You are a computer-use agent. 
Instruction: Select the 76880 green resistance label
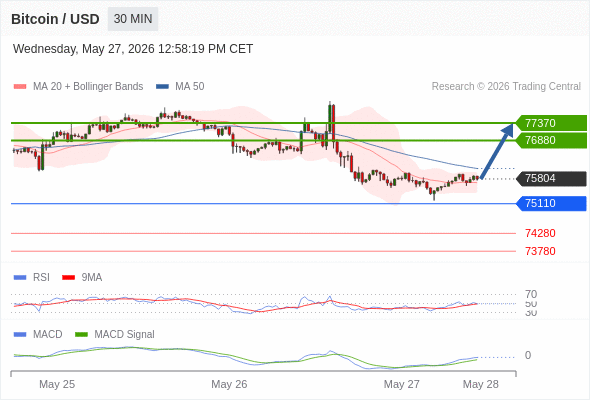(551, 140)
